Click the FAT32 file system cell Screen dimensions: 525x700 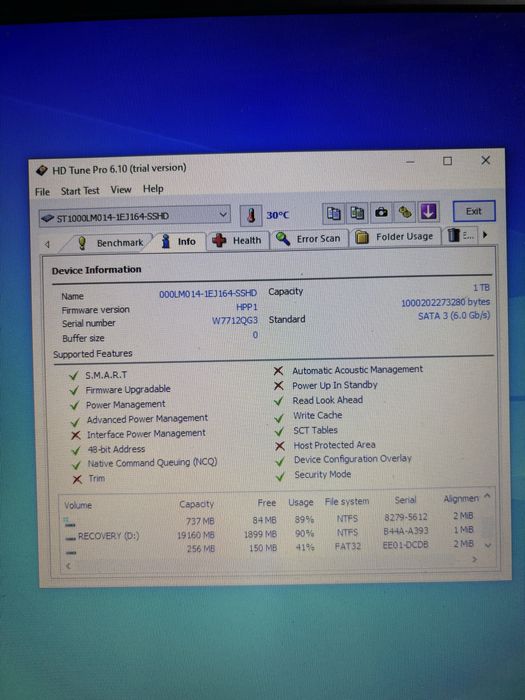pos(348,546)
